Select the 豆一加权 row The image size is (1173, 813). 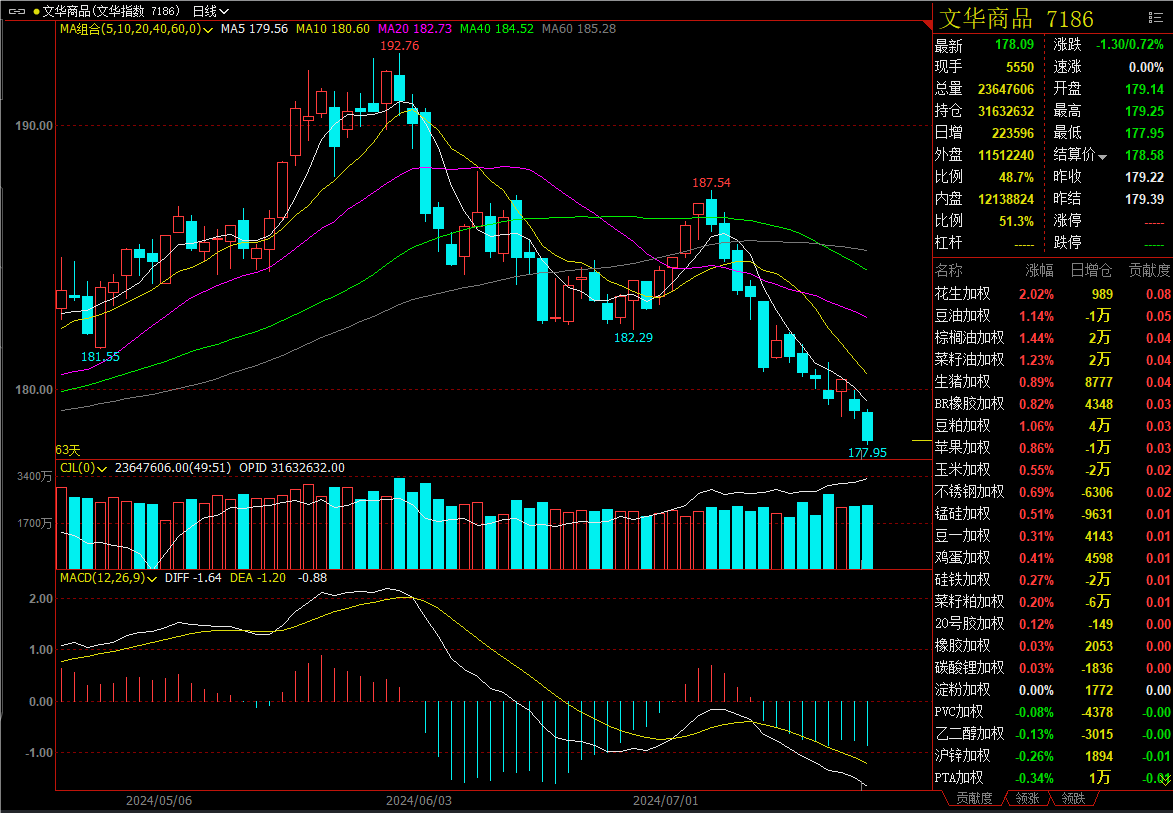[1053, 536]
